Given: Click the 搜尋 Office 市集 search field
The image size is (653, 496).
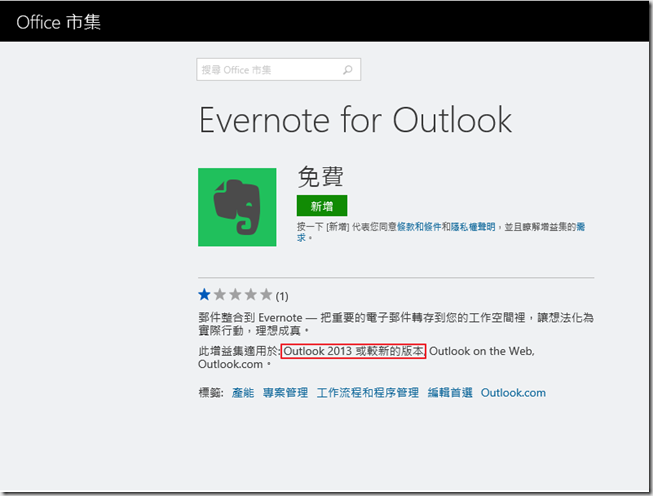Looking at the screenshot, I should pyautogui.click(x=268, y=70).
